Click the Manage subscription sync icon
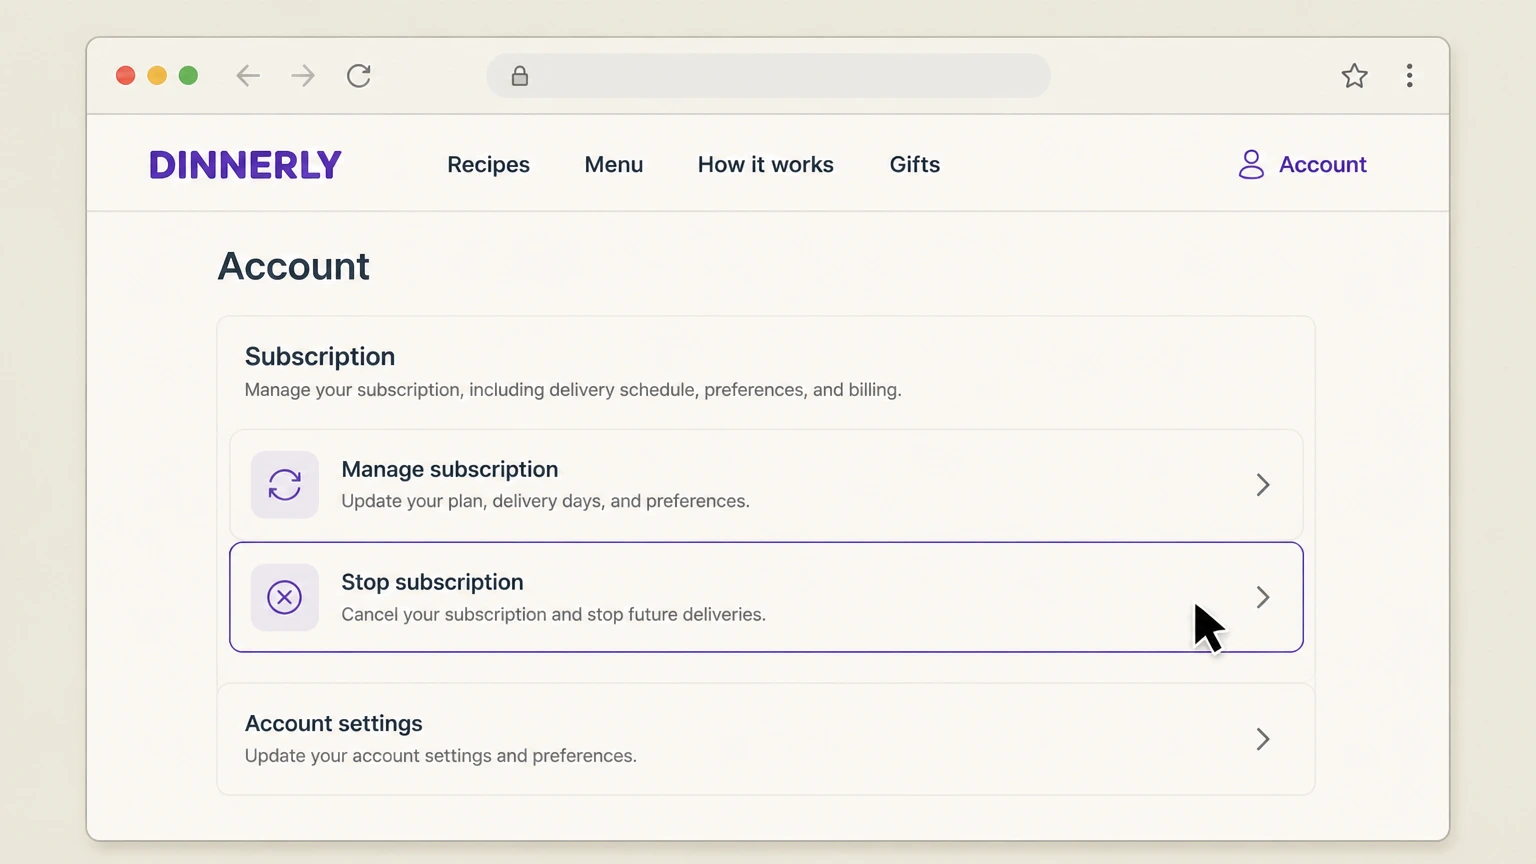The image size is (1536, 864). pyautogui.click(x=285, y=485)
